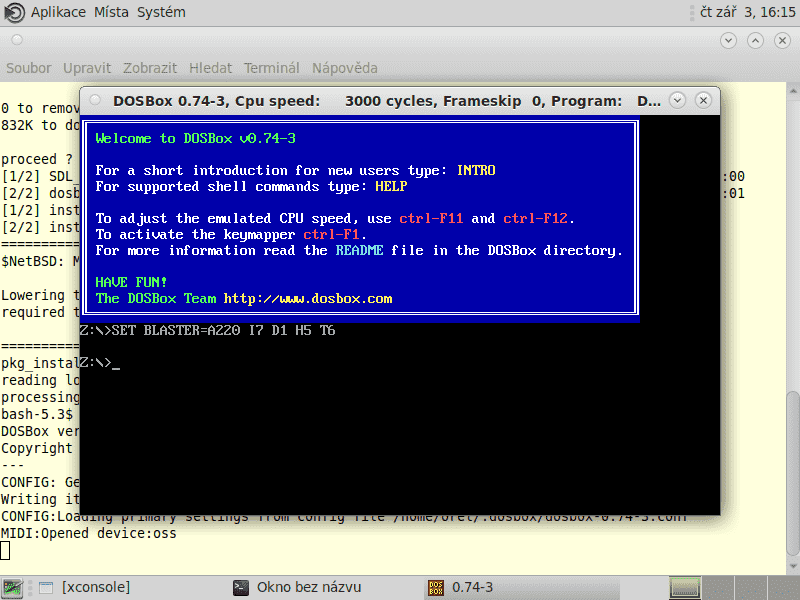Click the 'Welcome to DOSBox v0.74-3' heading
The width and height of the screenshot is (800, 600).
pos(195,138)
